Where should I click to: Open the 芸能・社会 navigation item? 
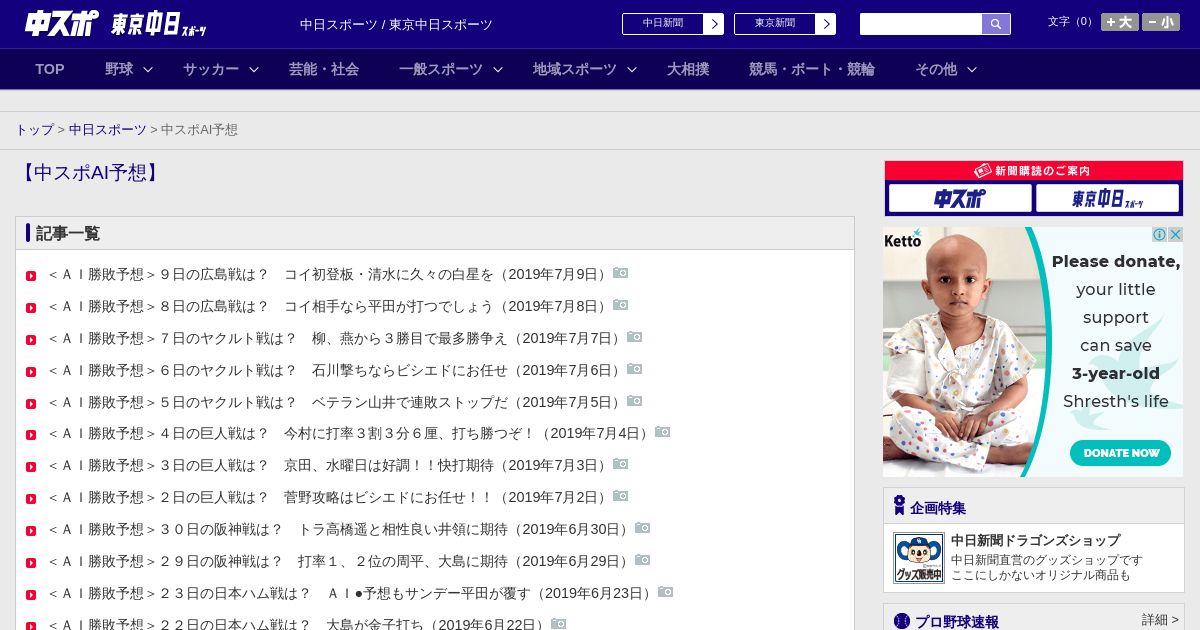coord(324,69)
